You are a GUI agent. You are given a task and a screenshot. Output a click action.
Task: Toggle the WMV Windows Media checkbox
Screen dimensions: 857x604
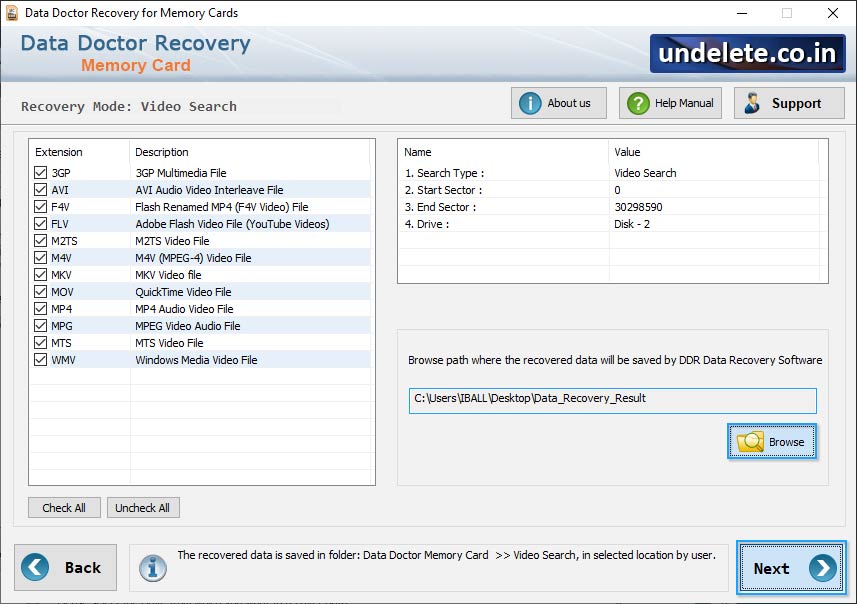[x=40, y=362]
